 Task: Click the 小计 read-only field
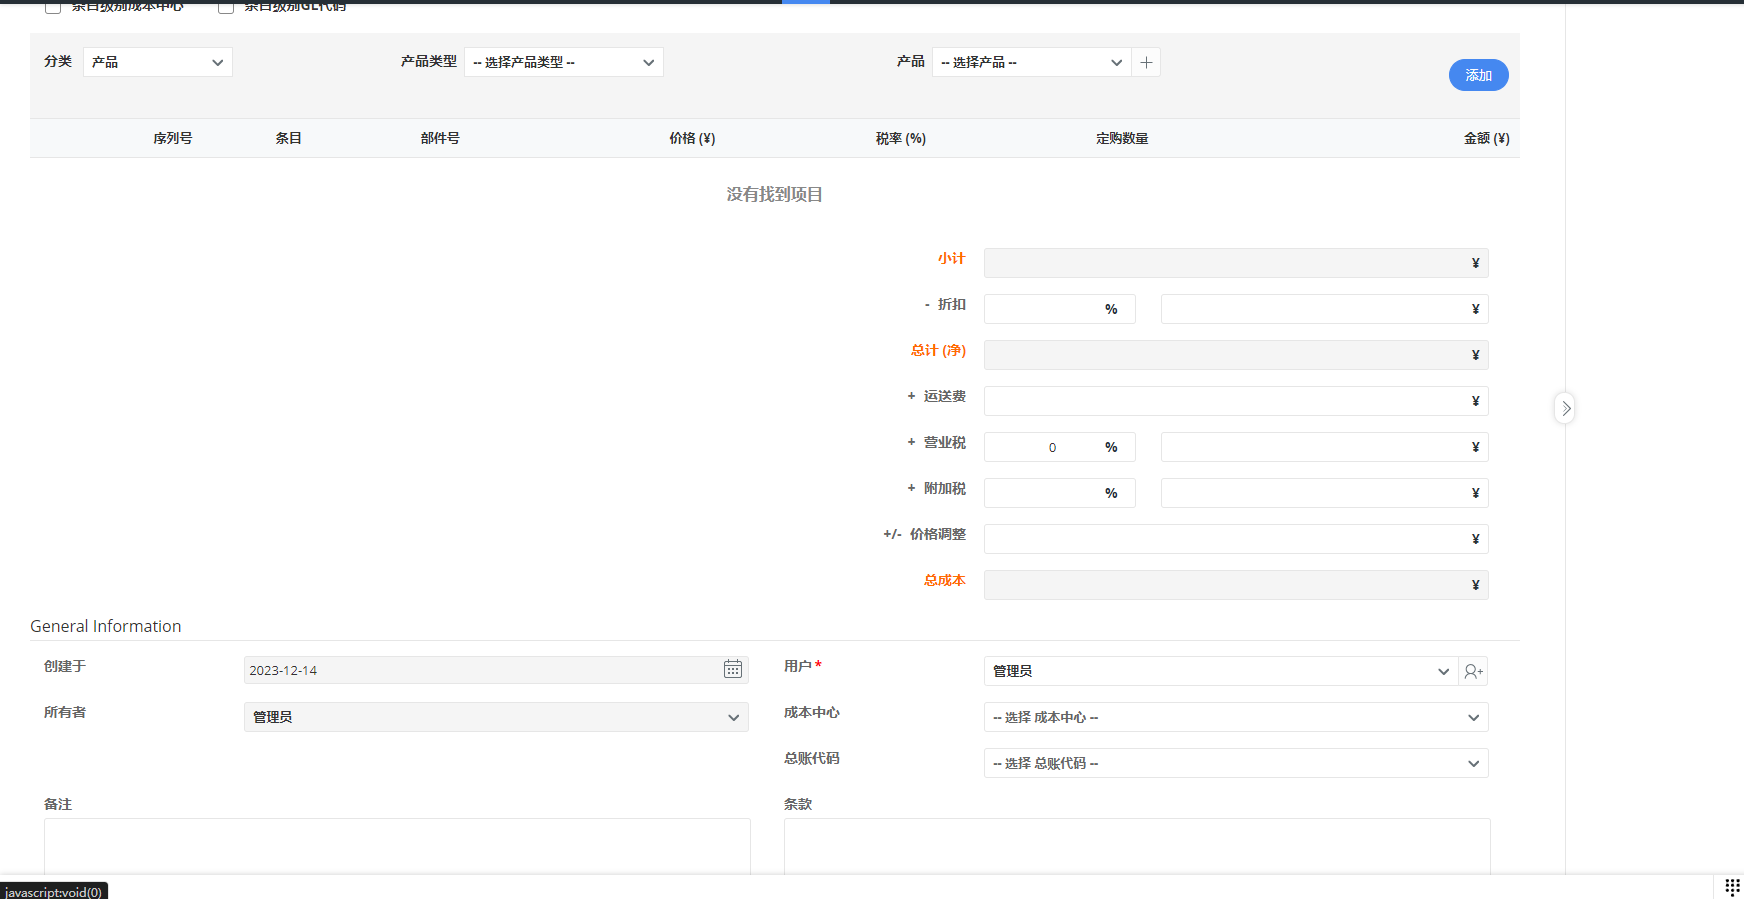coord(1236,263)
